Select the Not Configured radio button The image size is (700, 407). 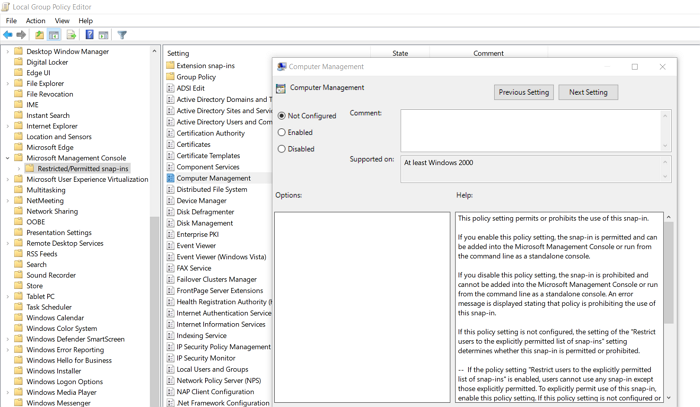pyautogui.click(x=282, y=116)
